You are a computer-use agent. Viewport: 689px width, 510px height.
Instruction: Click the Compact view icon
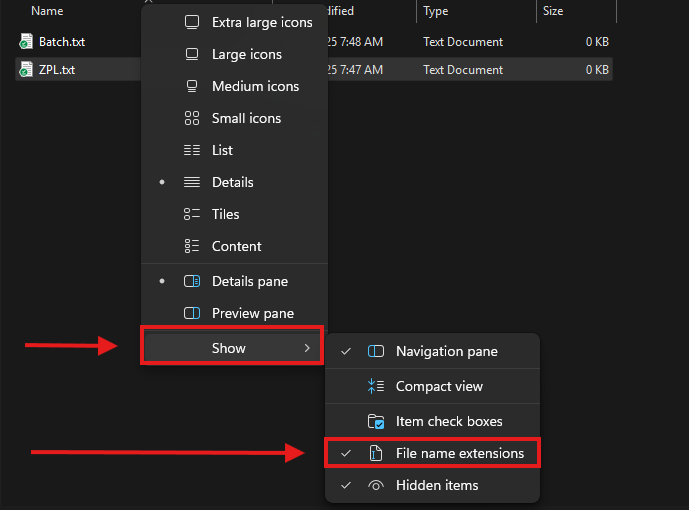376,386
